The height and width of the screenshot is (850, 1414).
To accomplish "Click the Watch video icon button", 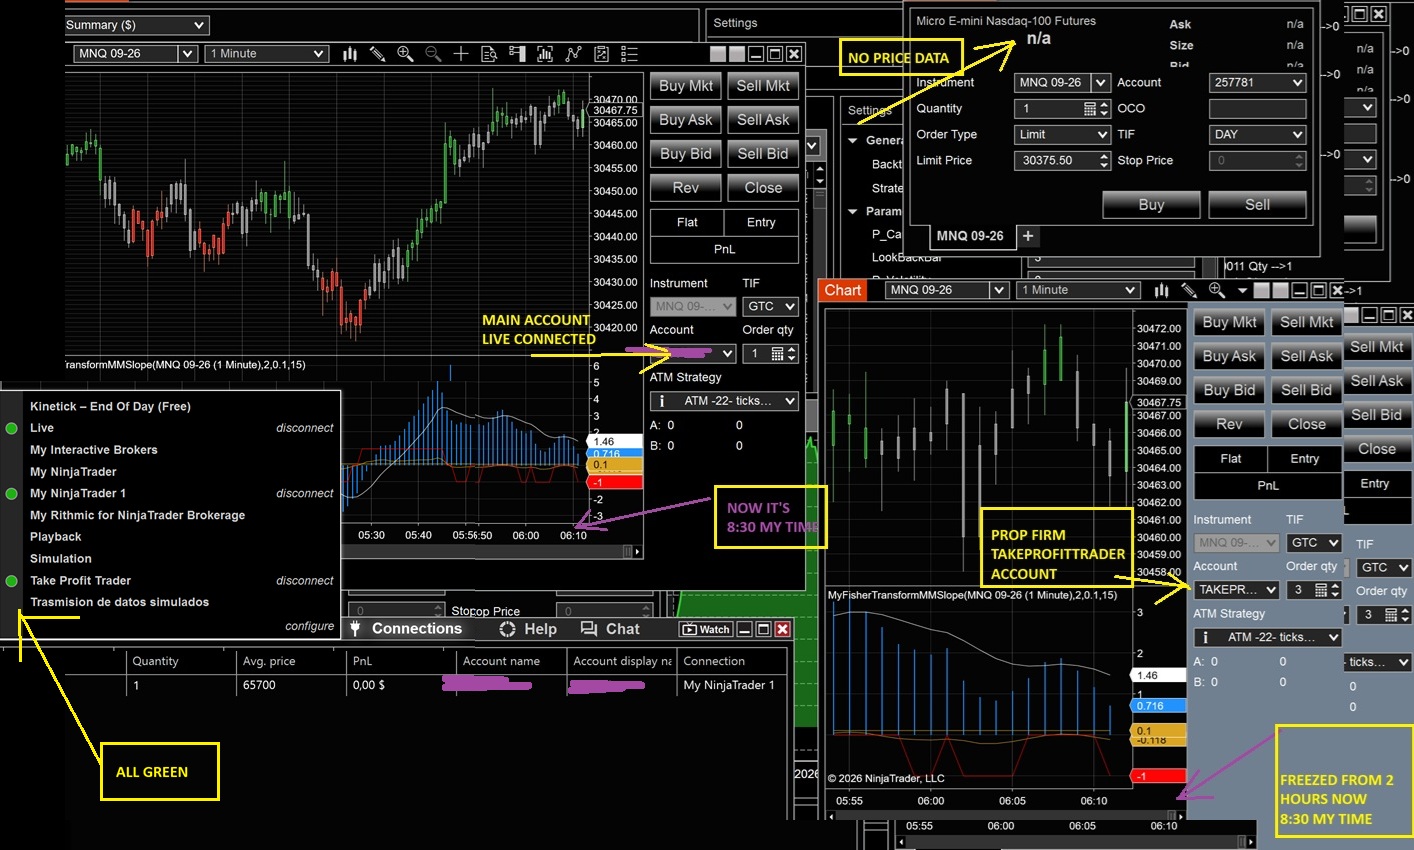I will click(x=706, y=629).
